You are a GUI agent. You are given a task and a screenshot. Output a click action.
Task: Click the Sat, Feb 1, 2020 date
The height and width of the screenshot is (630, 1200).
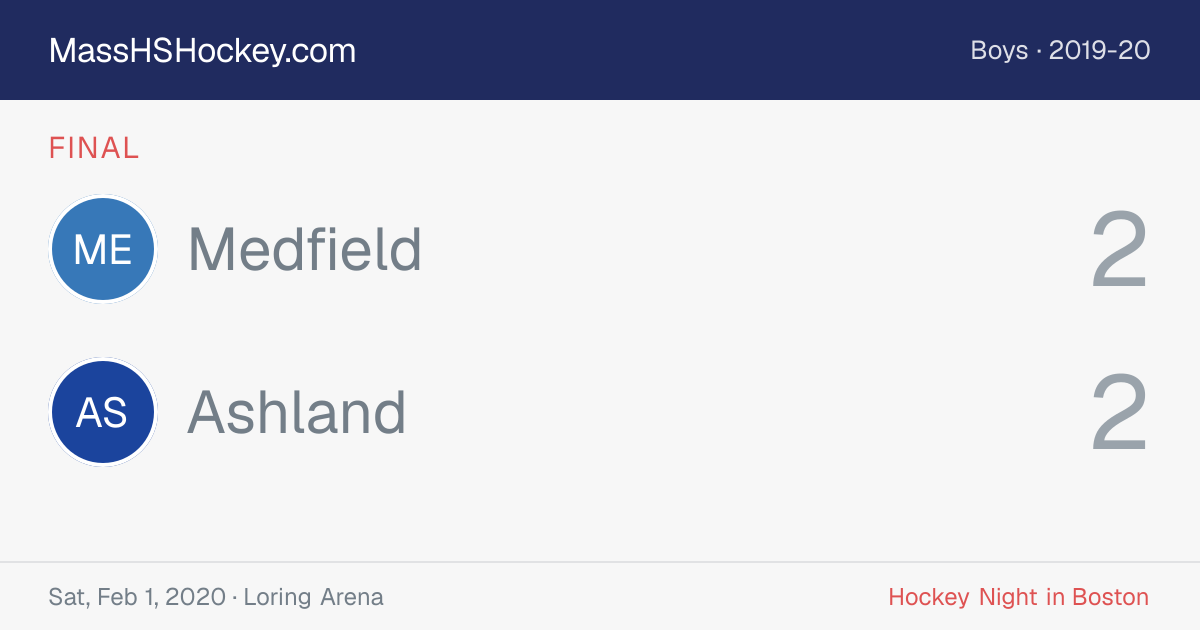(x=137, y=598)
